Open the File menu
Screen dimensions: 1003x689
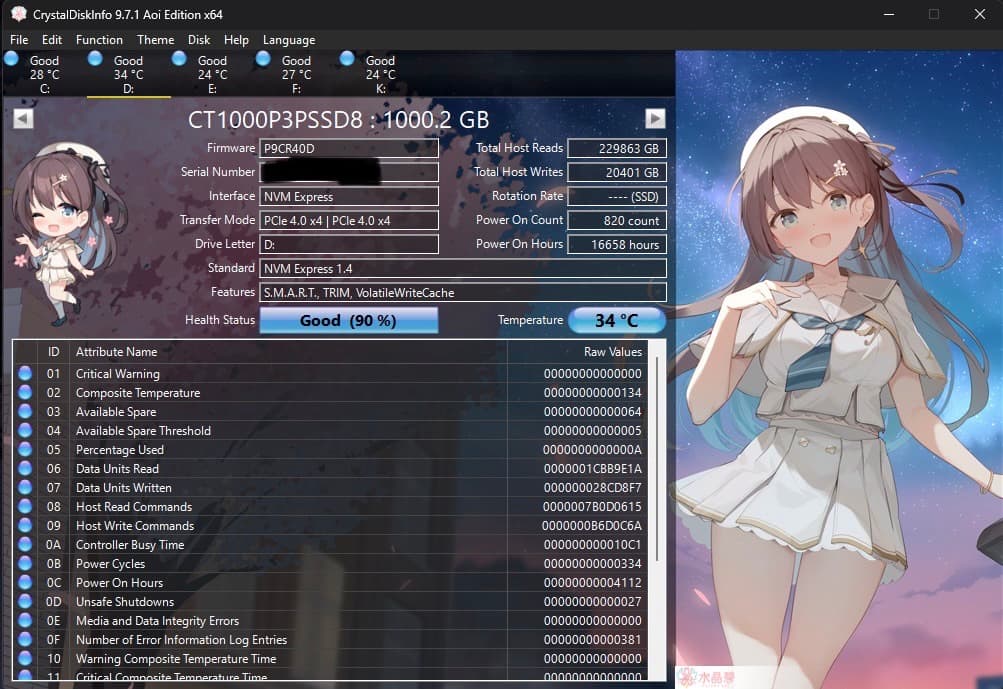(19, 40)
